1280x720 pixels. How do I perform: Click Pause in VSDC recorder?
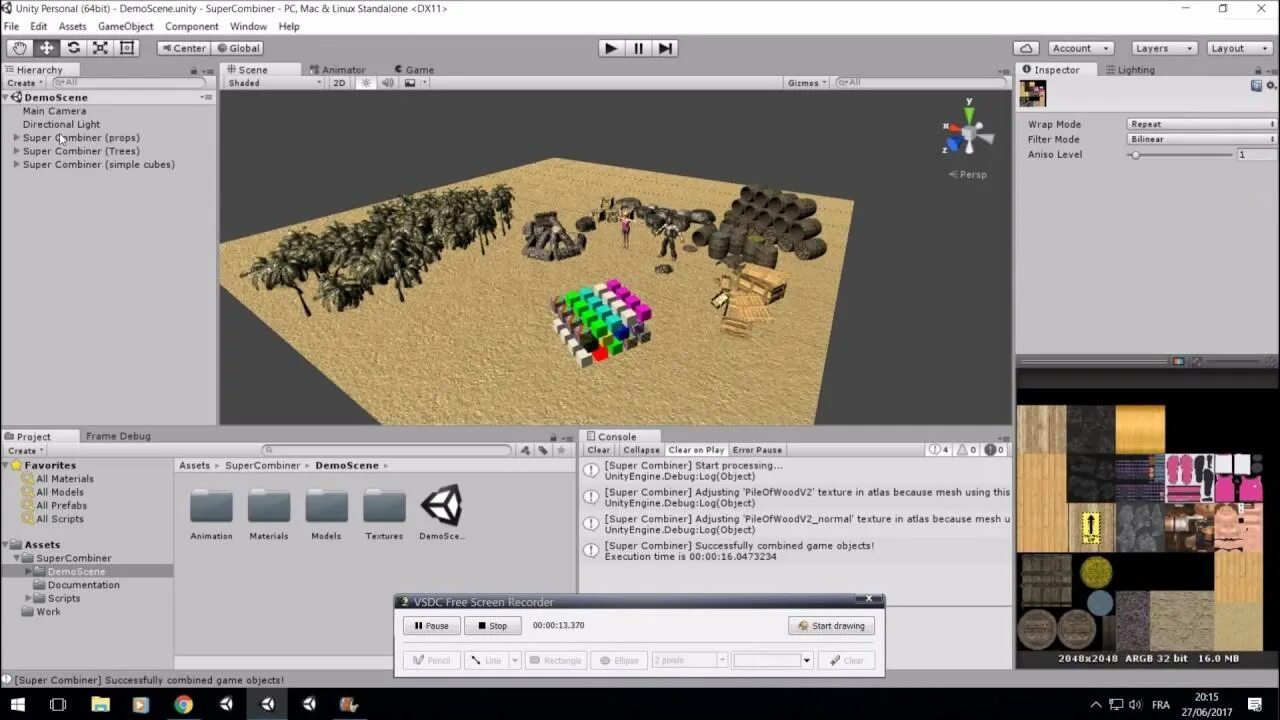click(431, 626)
